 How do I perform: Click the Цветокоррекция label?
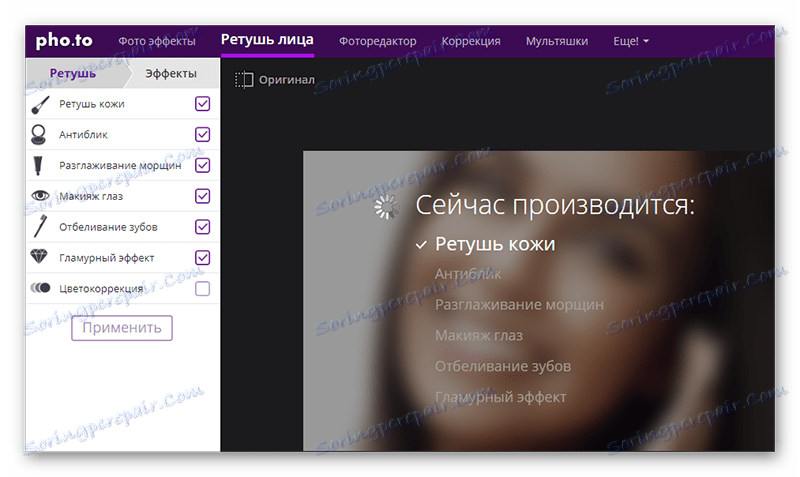101,289
